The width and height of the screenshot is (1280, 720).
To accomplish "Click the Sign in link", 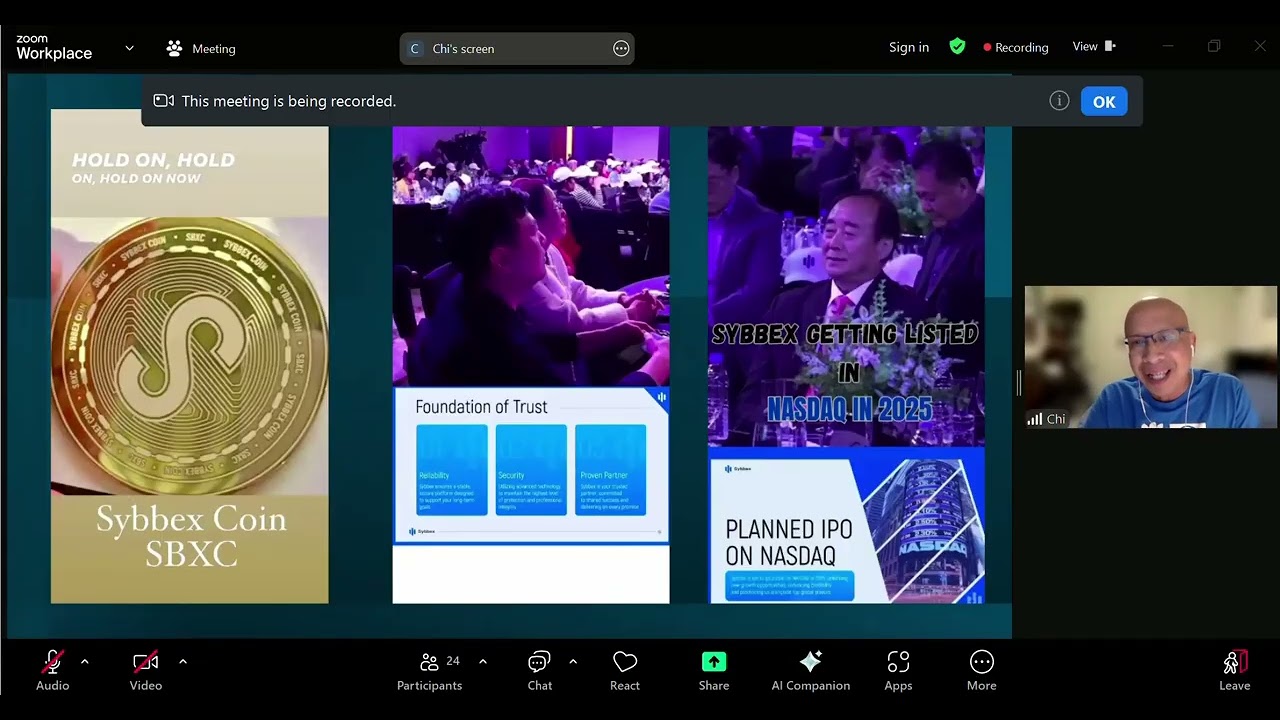I will 909,47.
